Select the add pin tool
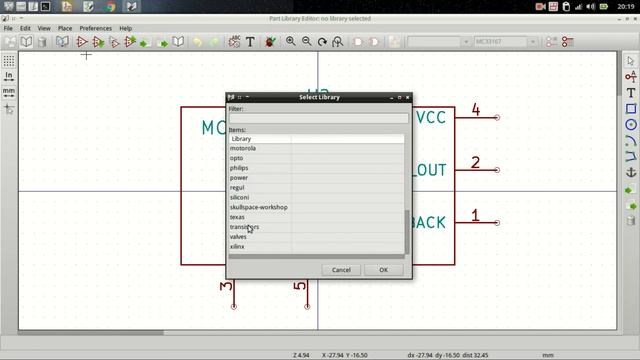The height and width of the screenshot is (360, 640). coord(631,76)
